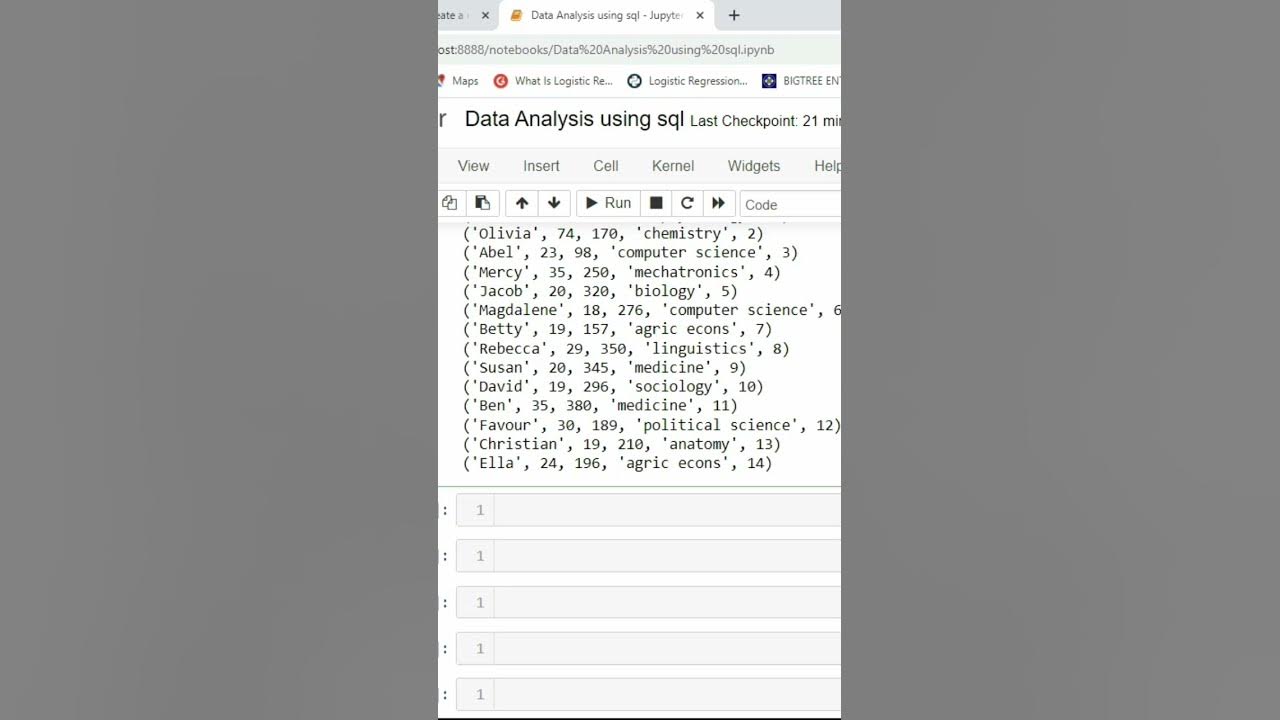Run the current cell
Image resolution: width=1280 pixels, height=720 pixels.
point(608,203)
